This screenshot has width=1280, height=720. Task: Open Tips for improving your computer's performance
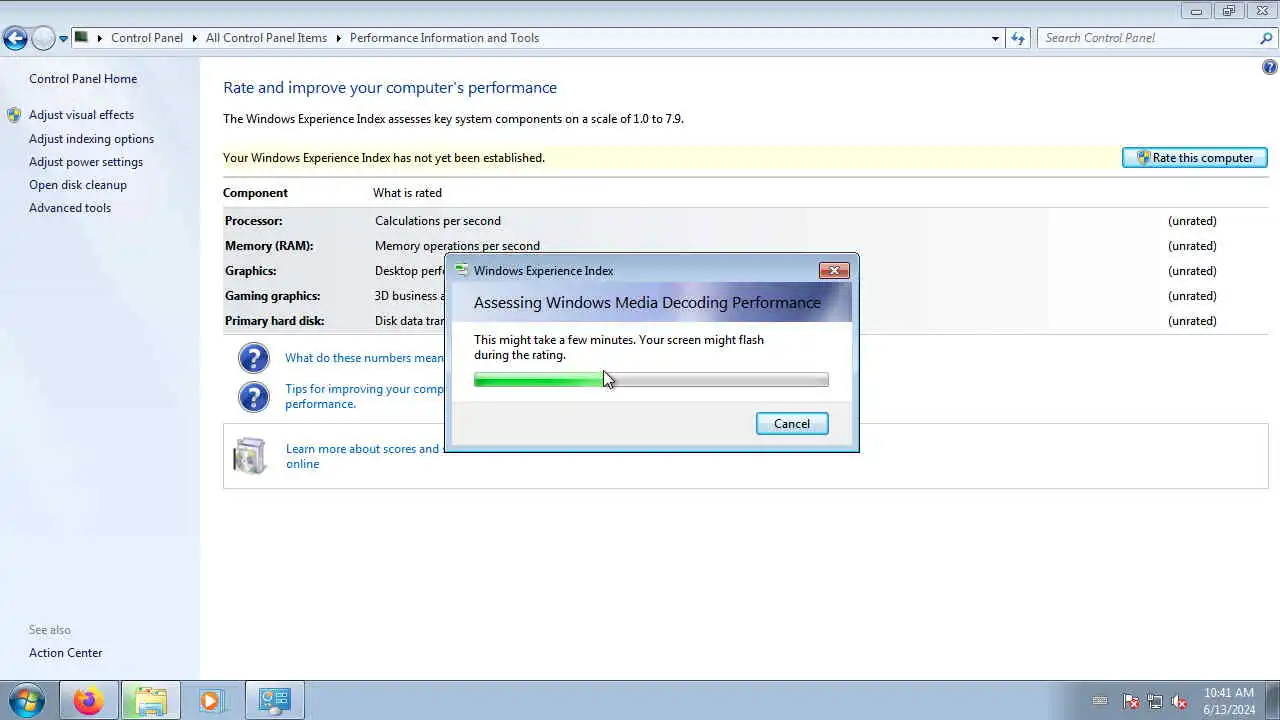(364, 396)
